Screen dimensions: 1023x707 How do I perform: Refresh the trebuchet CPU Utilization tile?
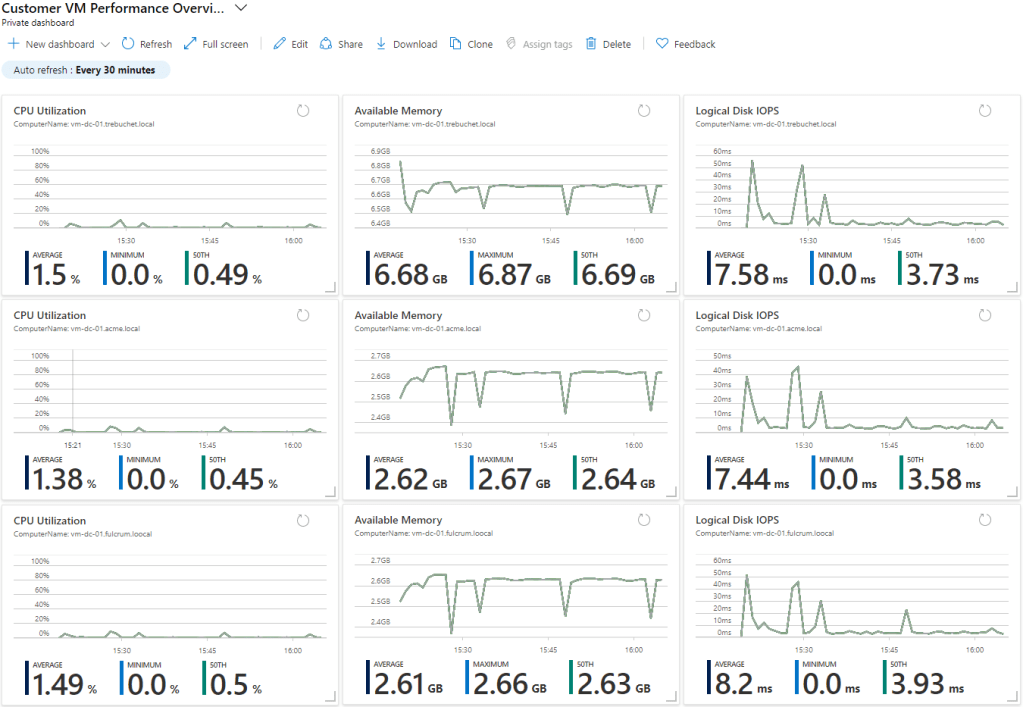click(x=303, y=110)
